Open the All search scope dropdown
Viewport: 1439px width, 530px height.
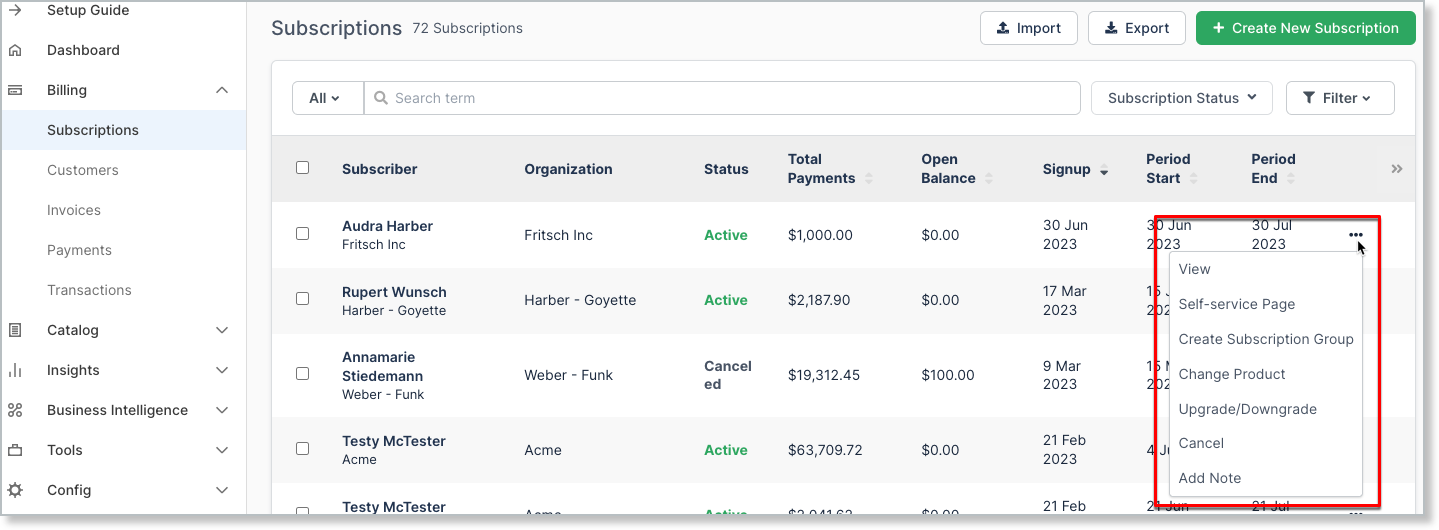point(326,98)
